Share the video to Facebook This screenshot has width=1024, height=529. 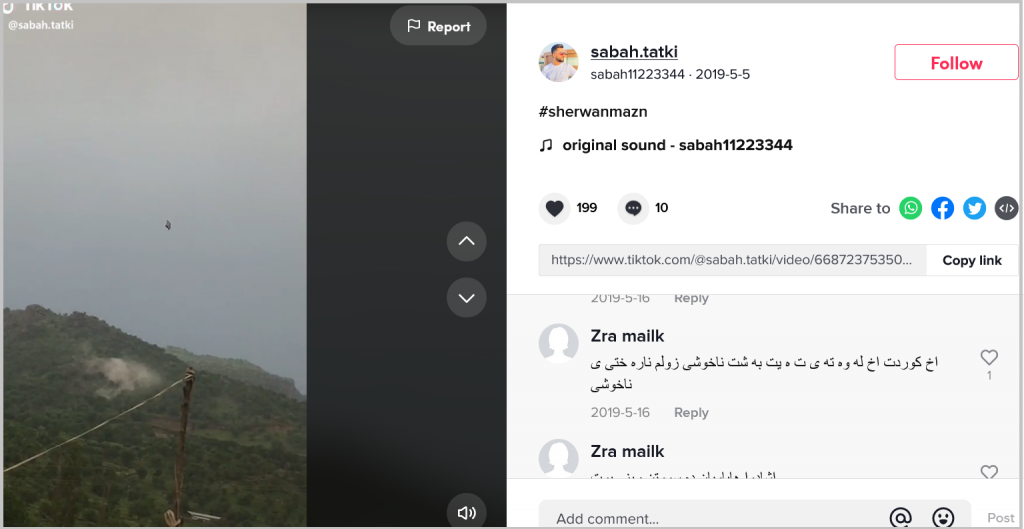pyautogui.click(x=942, y=208)
